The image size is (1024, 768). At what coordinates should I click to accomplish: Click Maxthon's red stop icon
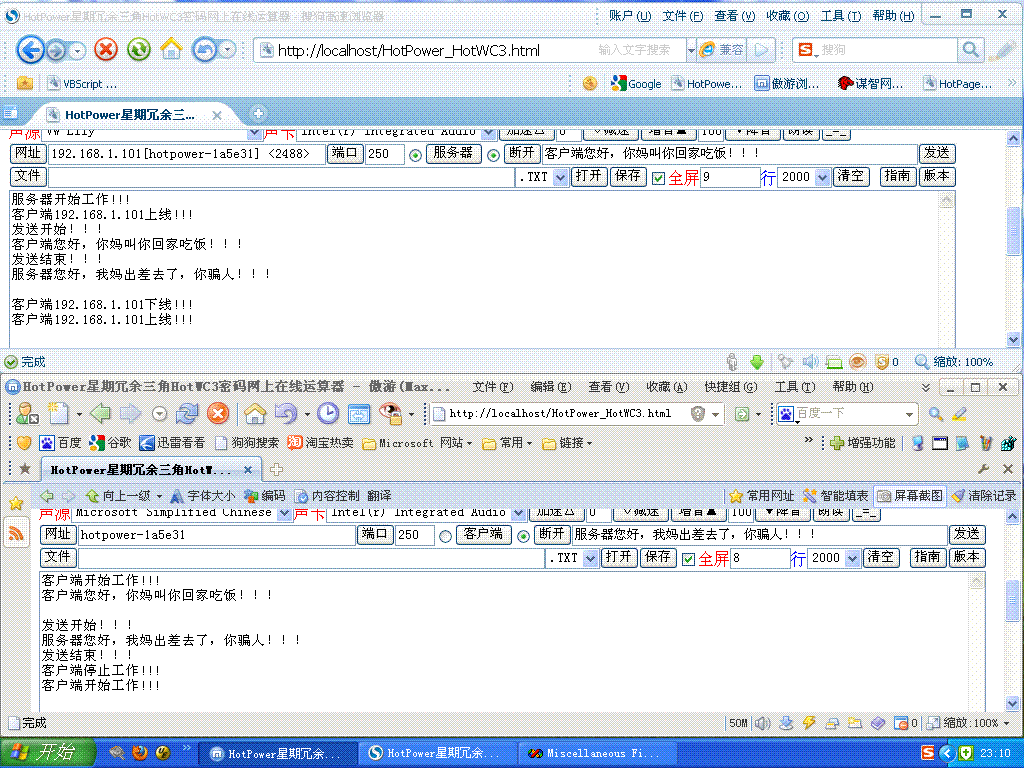coord(217,413)
